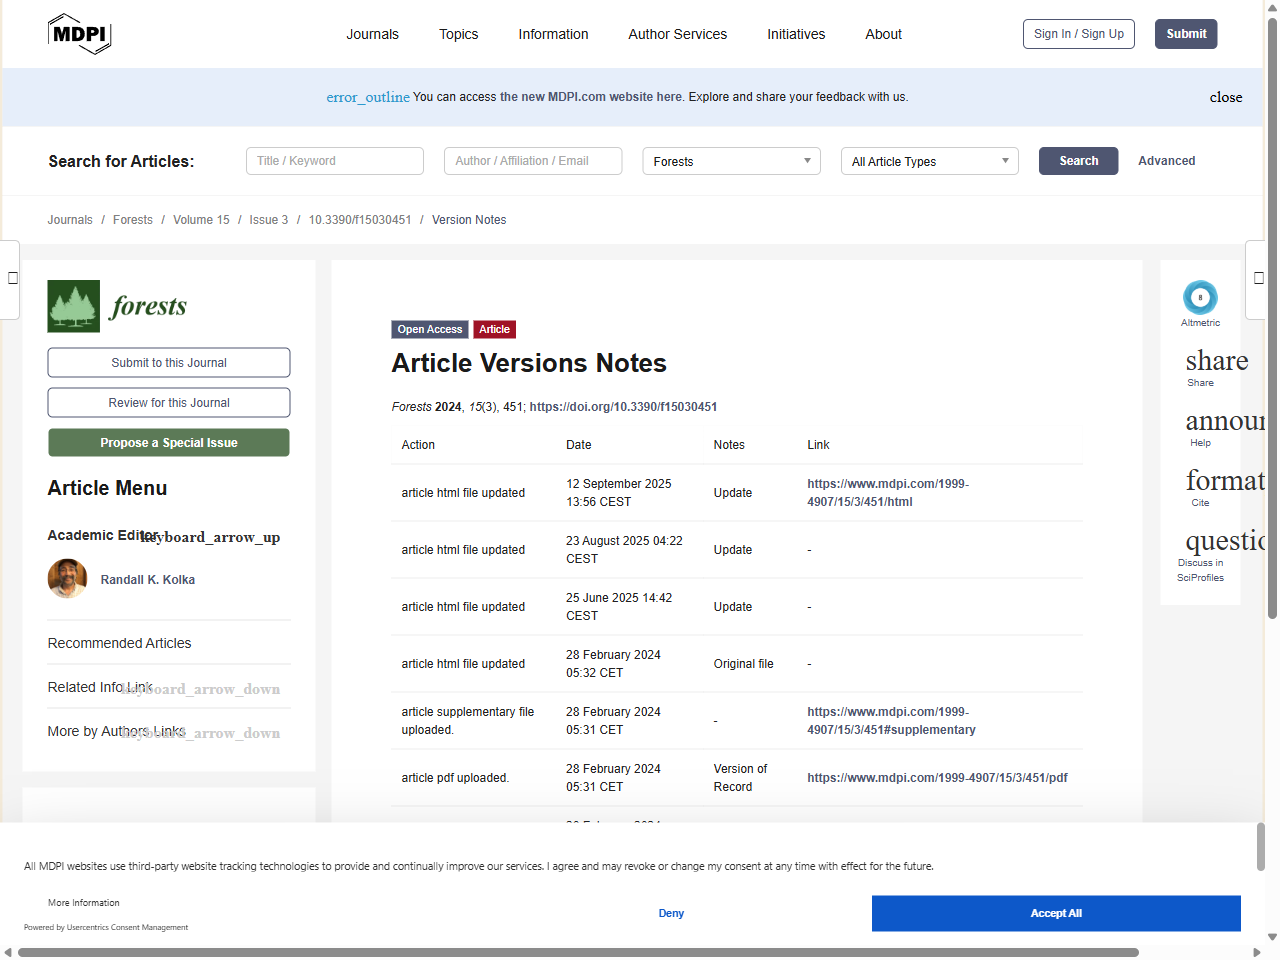1280x960 pixels.
Task: Click Sign In / Sign Up button
Action: [1079, 34]
